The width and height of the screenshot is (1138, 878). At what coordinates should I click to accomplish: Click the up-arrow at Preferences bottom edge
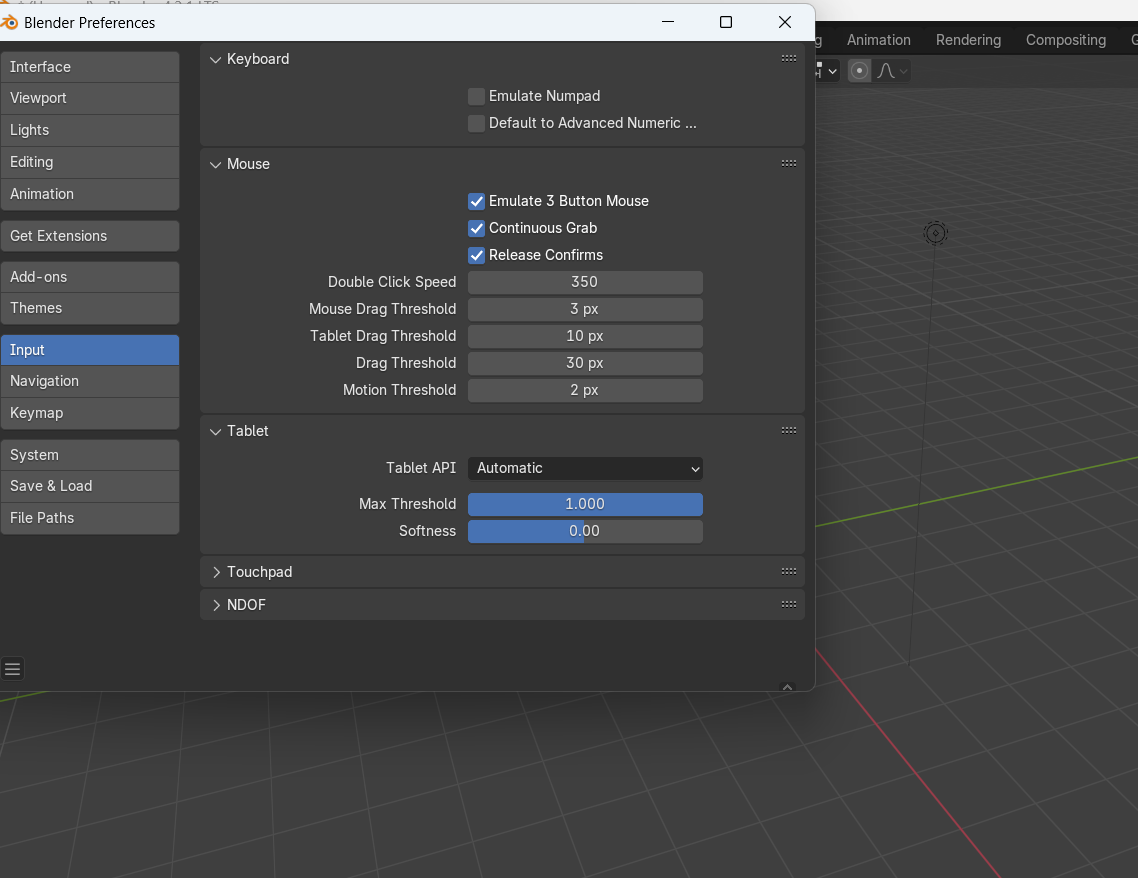787,686
